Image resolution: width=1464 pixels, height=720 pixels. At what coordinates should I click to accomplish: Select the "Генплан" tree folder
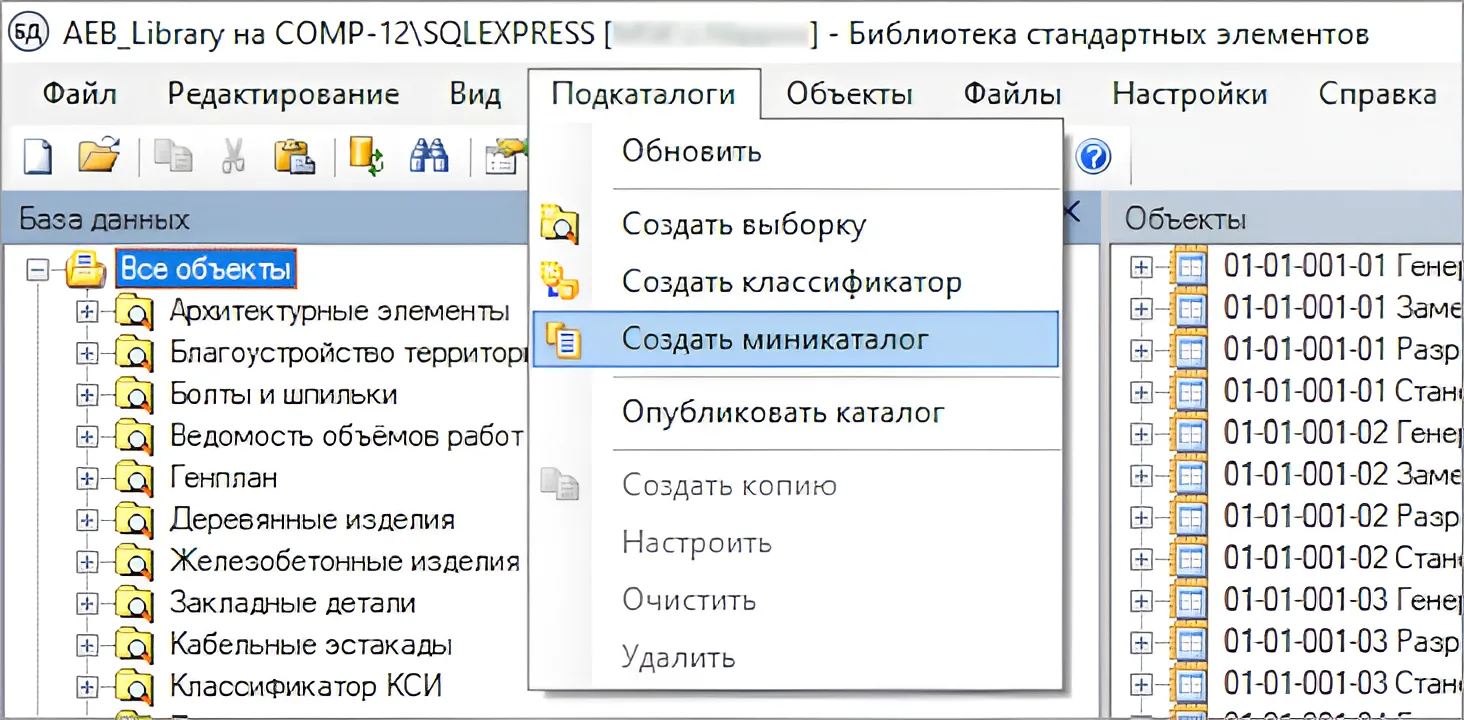coord(224,478)
